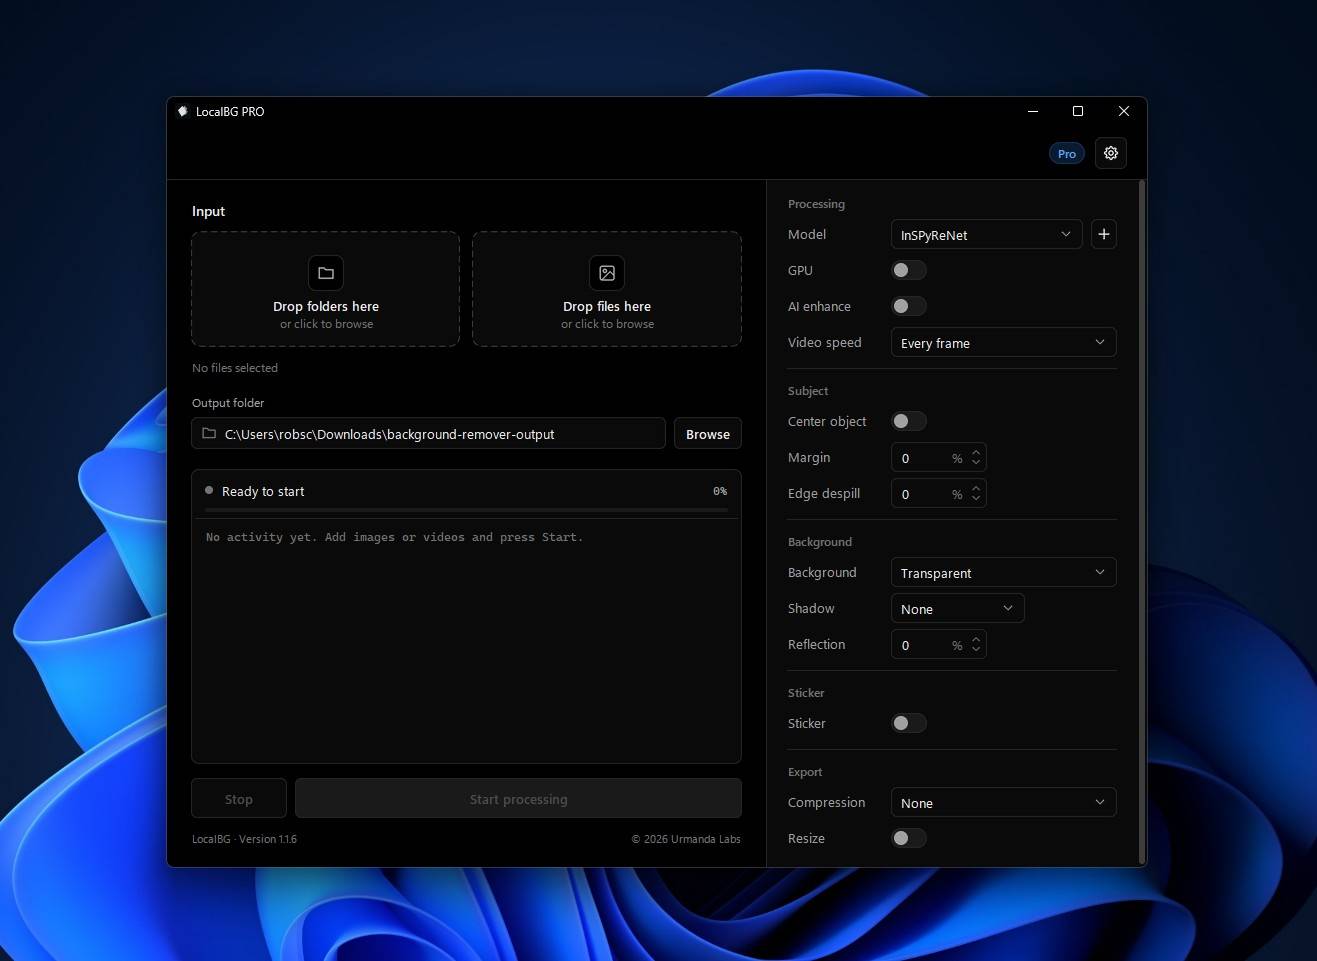This screenshot has width=1317, height=961.
Task: Click the 'LocalBG · Version 1.1.6' footer text
Action: point(244,839)
